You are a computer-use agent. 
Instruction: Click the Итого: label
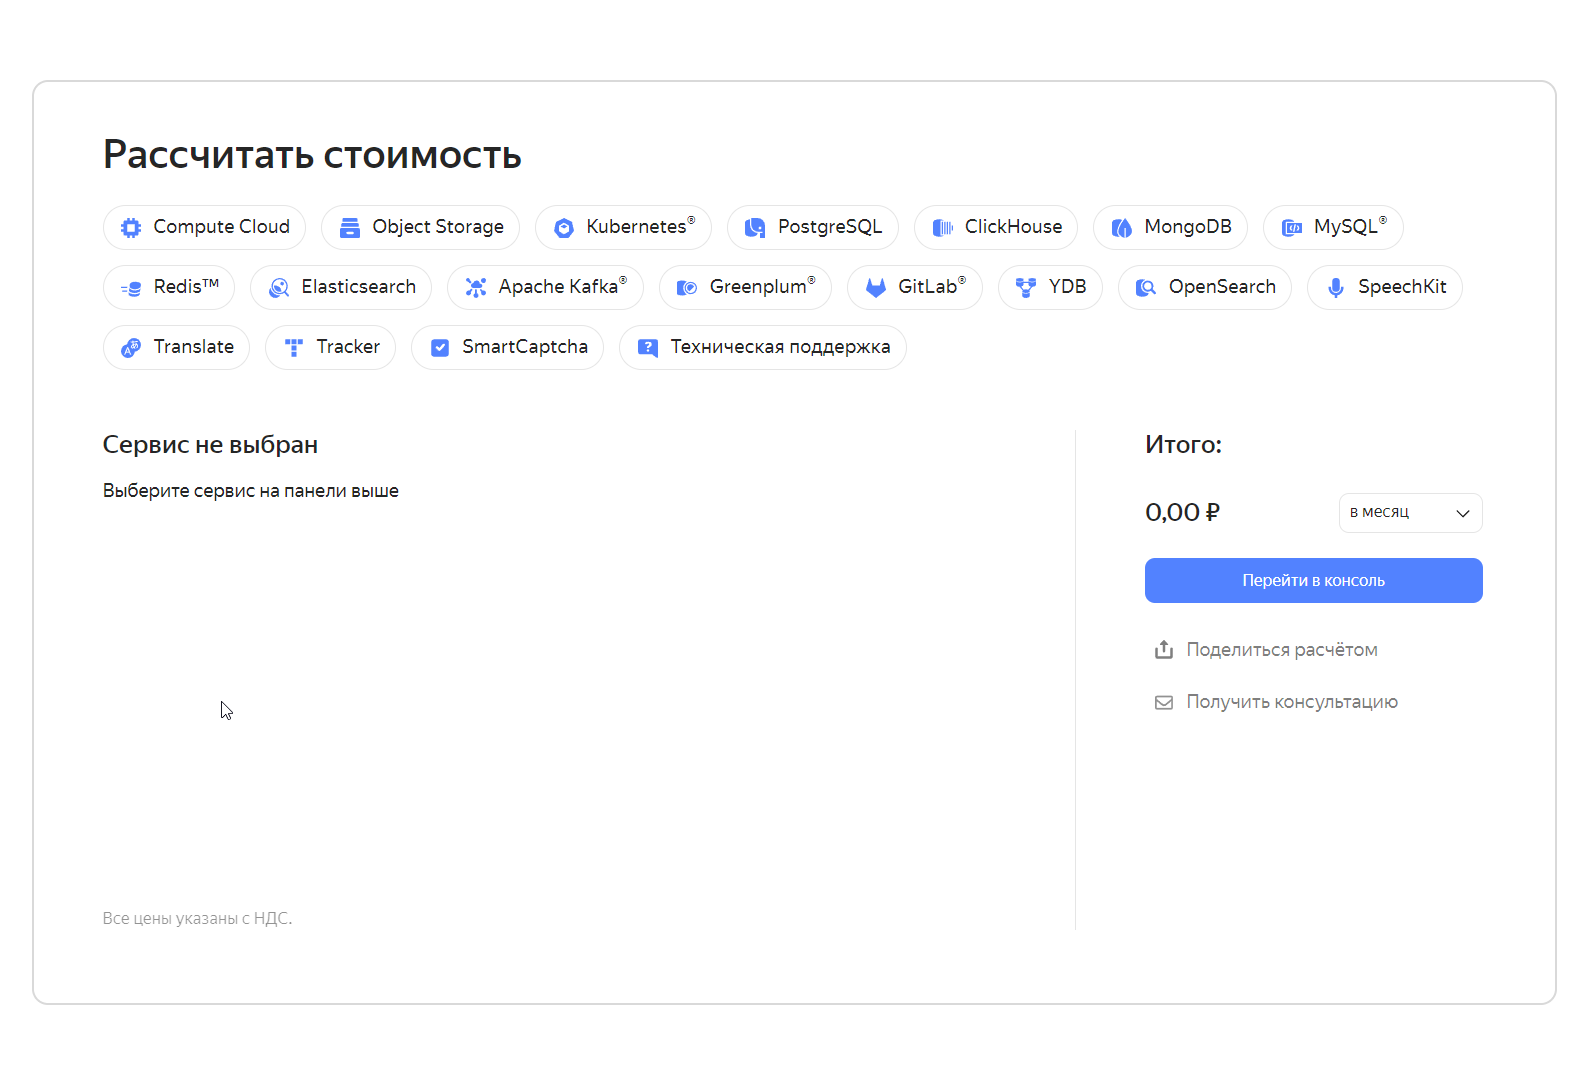(x=1183, y=445)
